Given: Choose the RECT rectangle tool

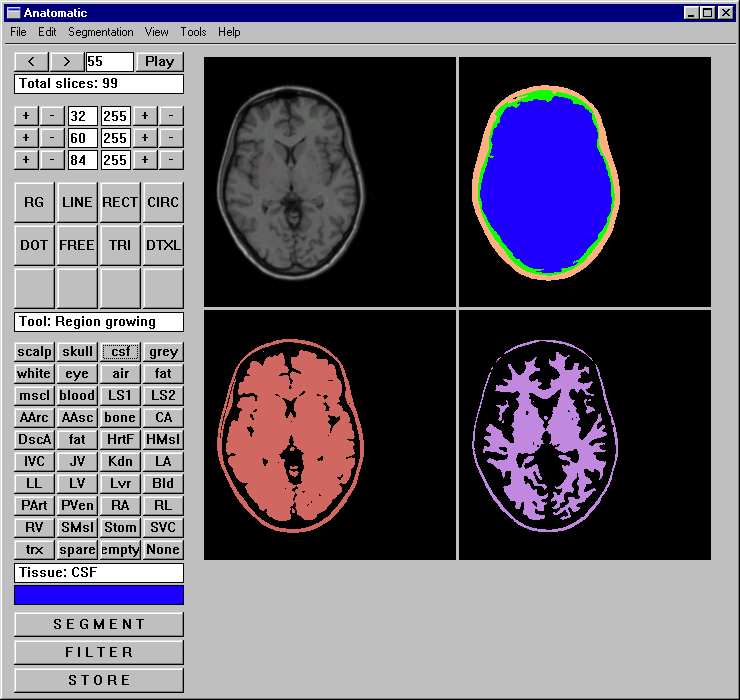Looking at the screenshot, I should pyautogui.click(x=120, y=202).
